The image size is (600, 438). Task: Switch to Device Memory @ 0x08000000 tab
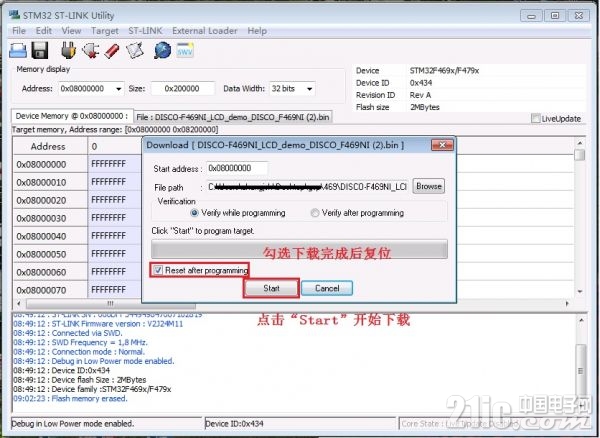[72, 116]
